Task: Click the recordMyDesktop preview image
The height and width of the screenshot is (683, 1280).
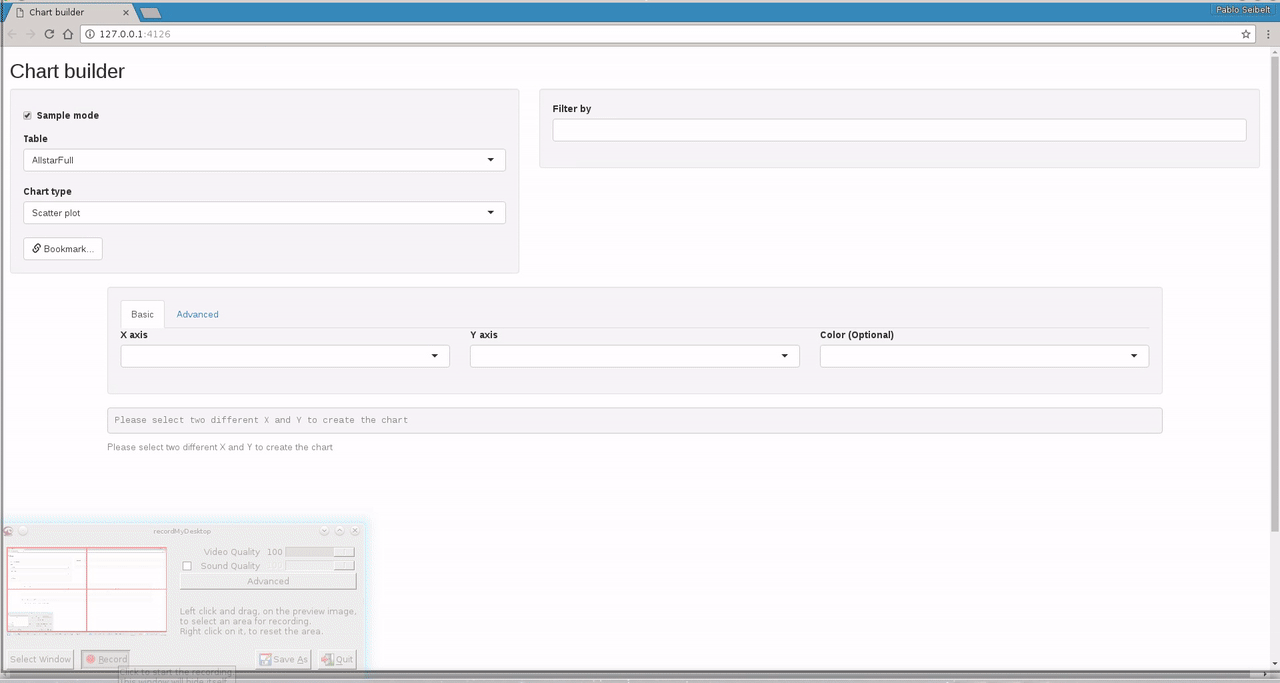Action: [x=86, y=589]
